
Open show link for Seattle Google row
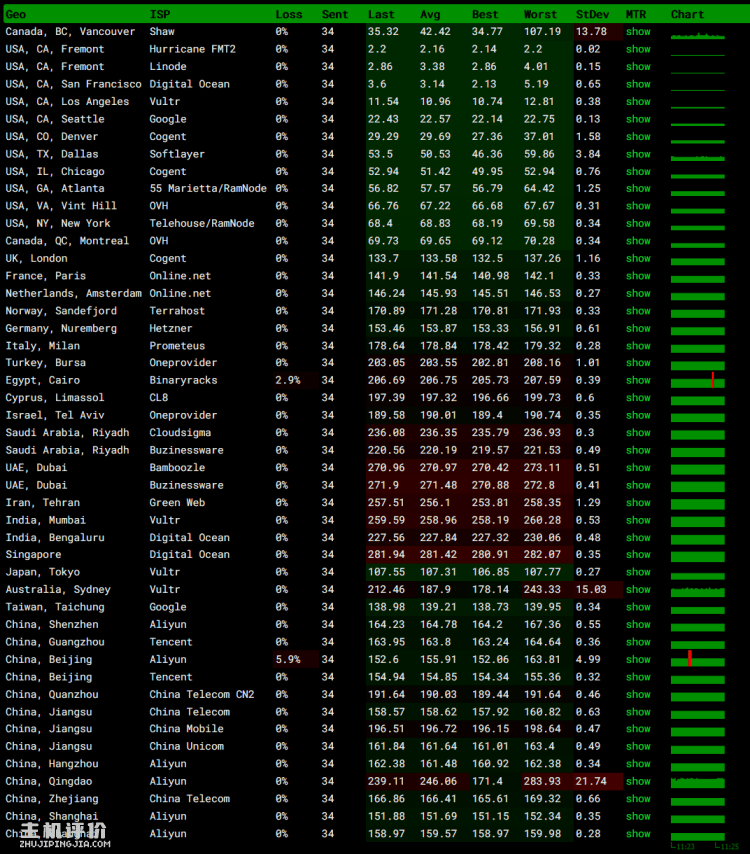click(638, 119)
